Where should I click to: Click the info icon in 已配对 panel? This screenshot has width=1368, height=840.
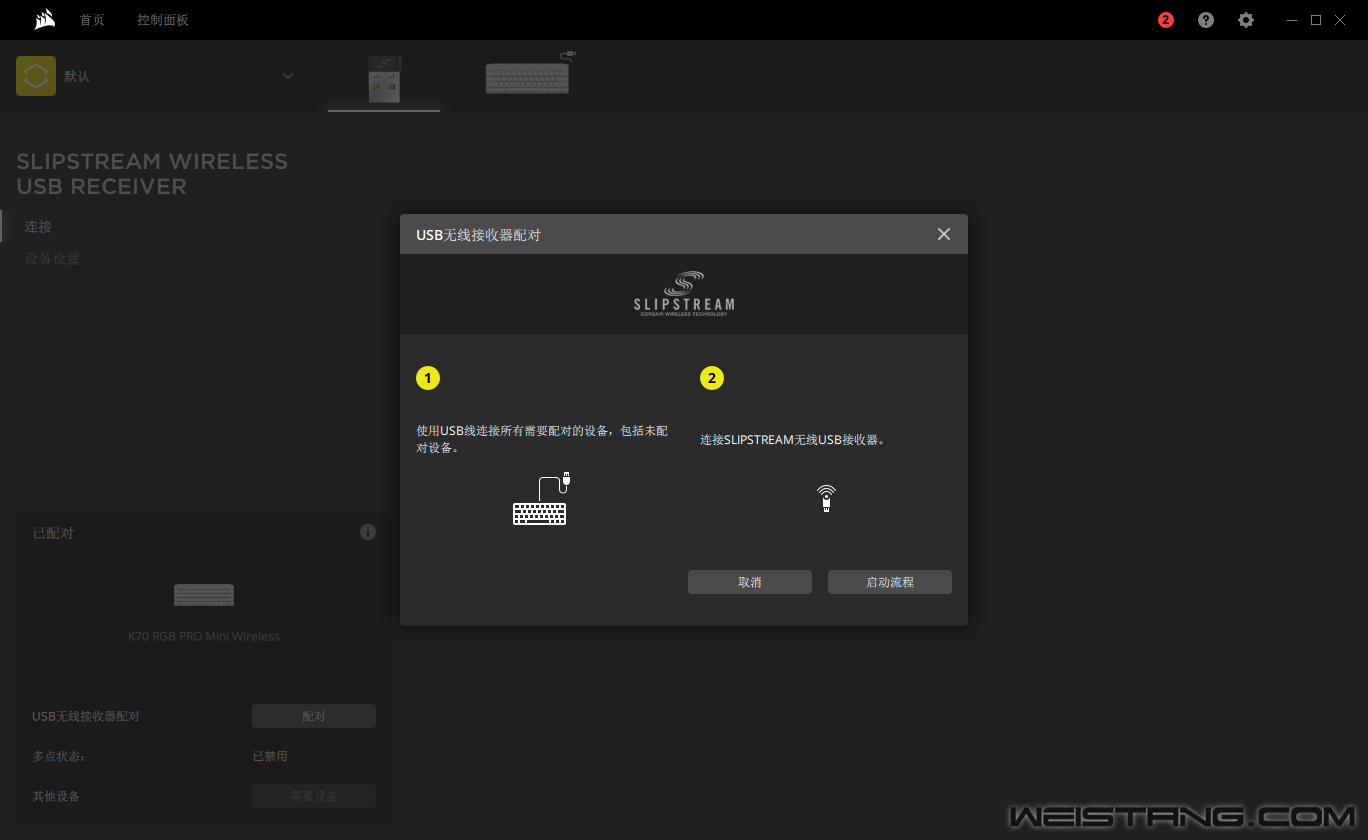click(x=368, y=532)
